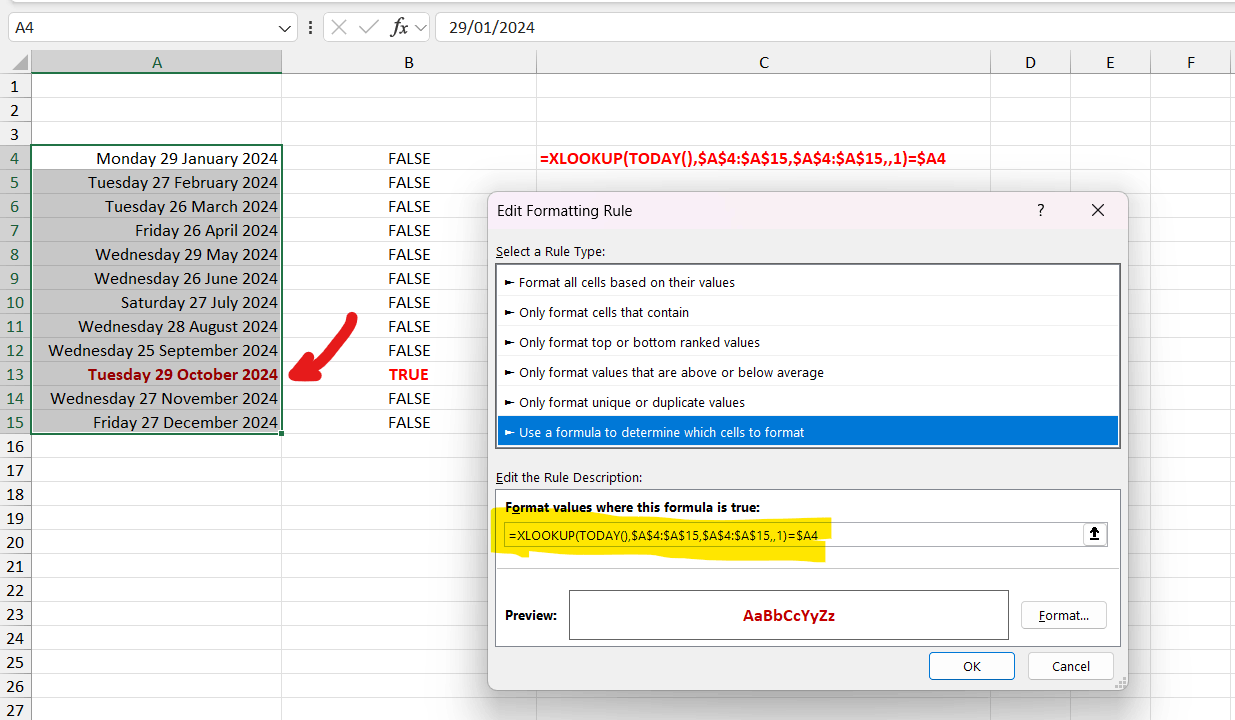Click the Name Box showing A4
Image resolution: width=1235 pixels, height=720 pixels.
[141, 28]
